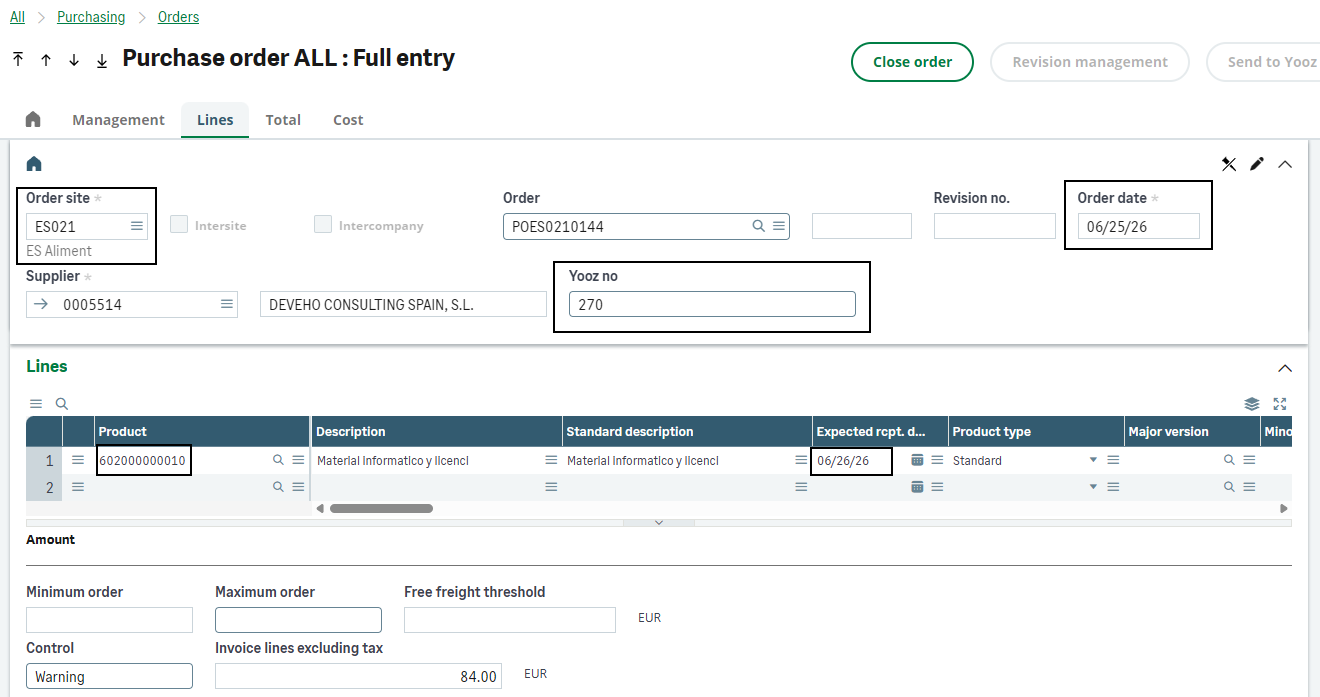This screenshot has height=697, width=1320.
Task: Open the Order site field menu icon
Action: tap(137, 226)
